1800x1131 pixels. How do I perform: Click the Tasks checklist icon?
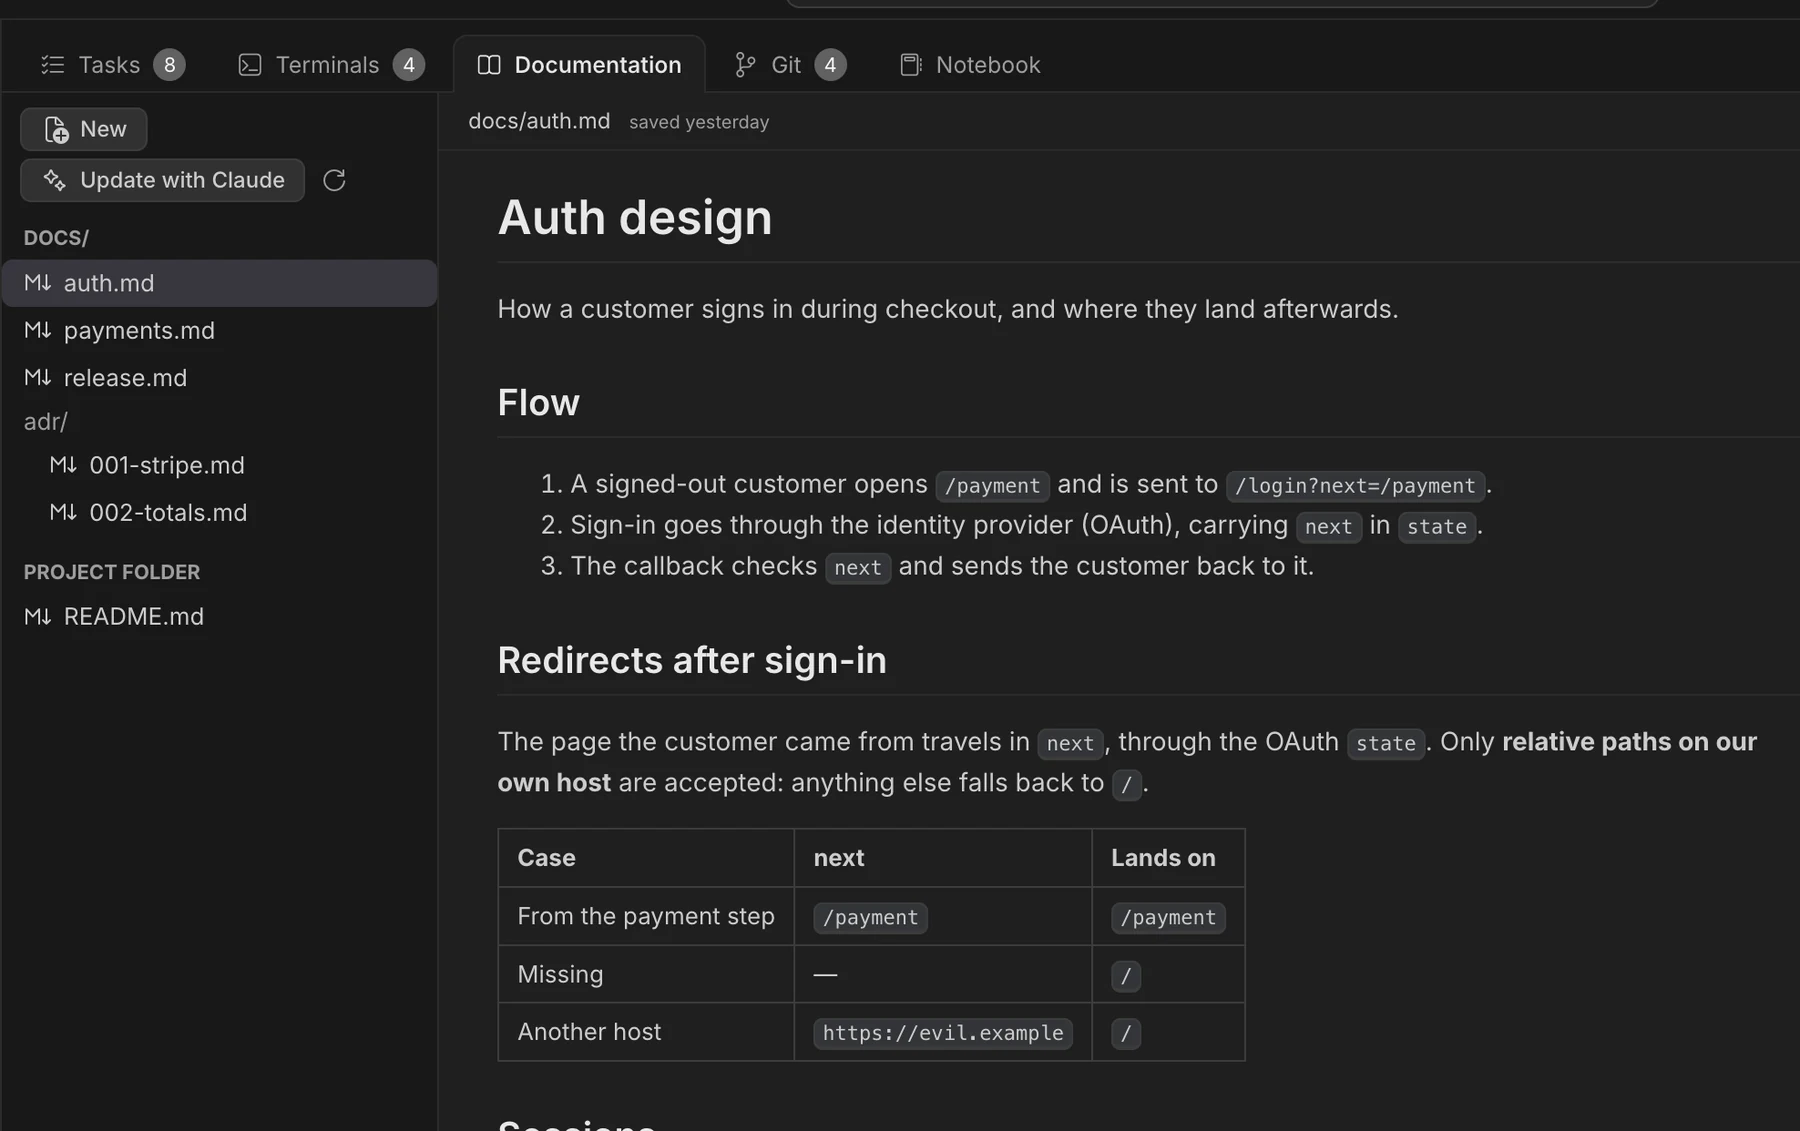click(53, 65)
